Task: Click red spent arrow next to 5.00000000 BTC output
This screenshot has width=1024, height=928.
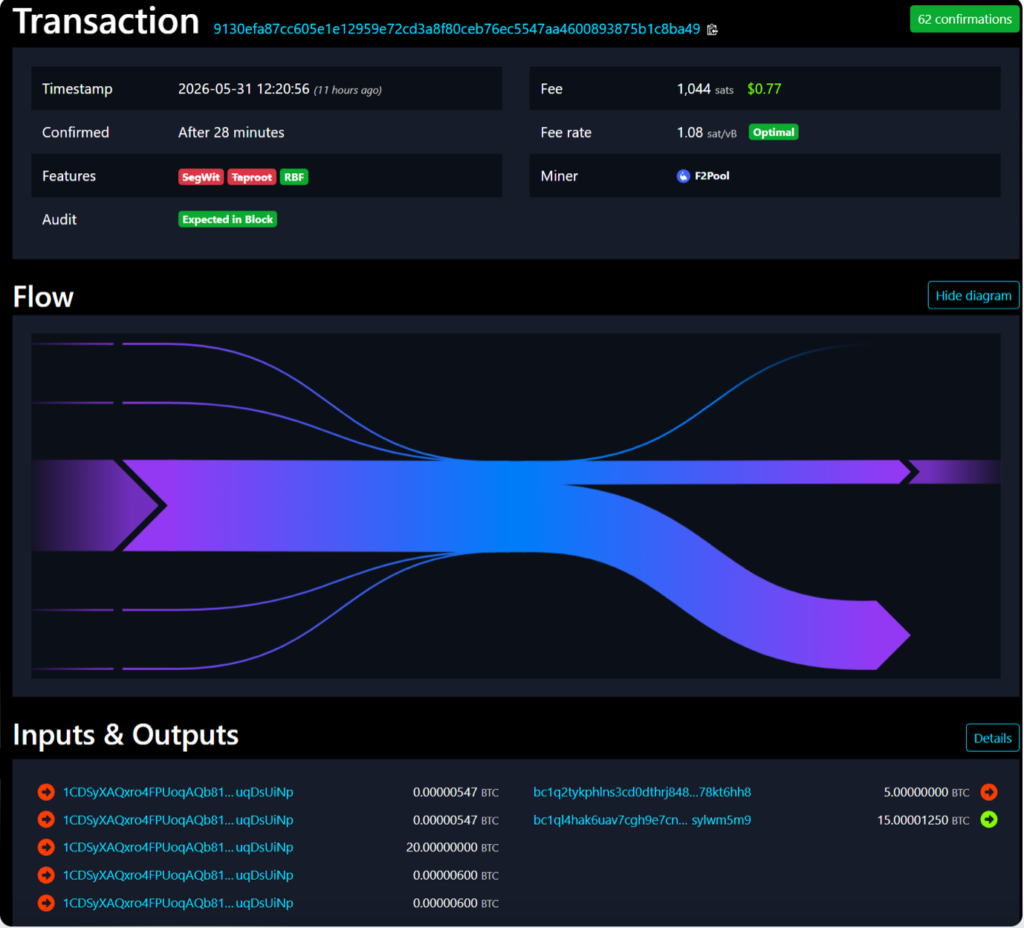Action: pyautogui.click(x=989, y=792)
